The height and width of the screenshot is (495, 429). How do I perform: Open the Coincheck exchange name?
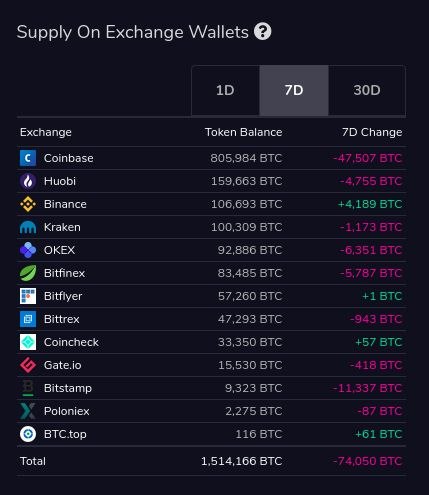71,342
